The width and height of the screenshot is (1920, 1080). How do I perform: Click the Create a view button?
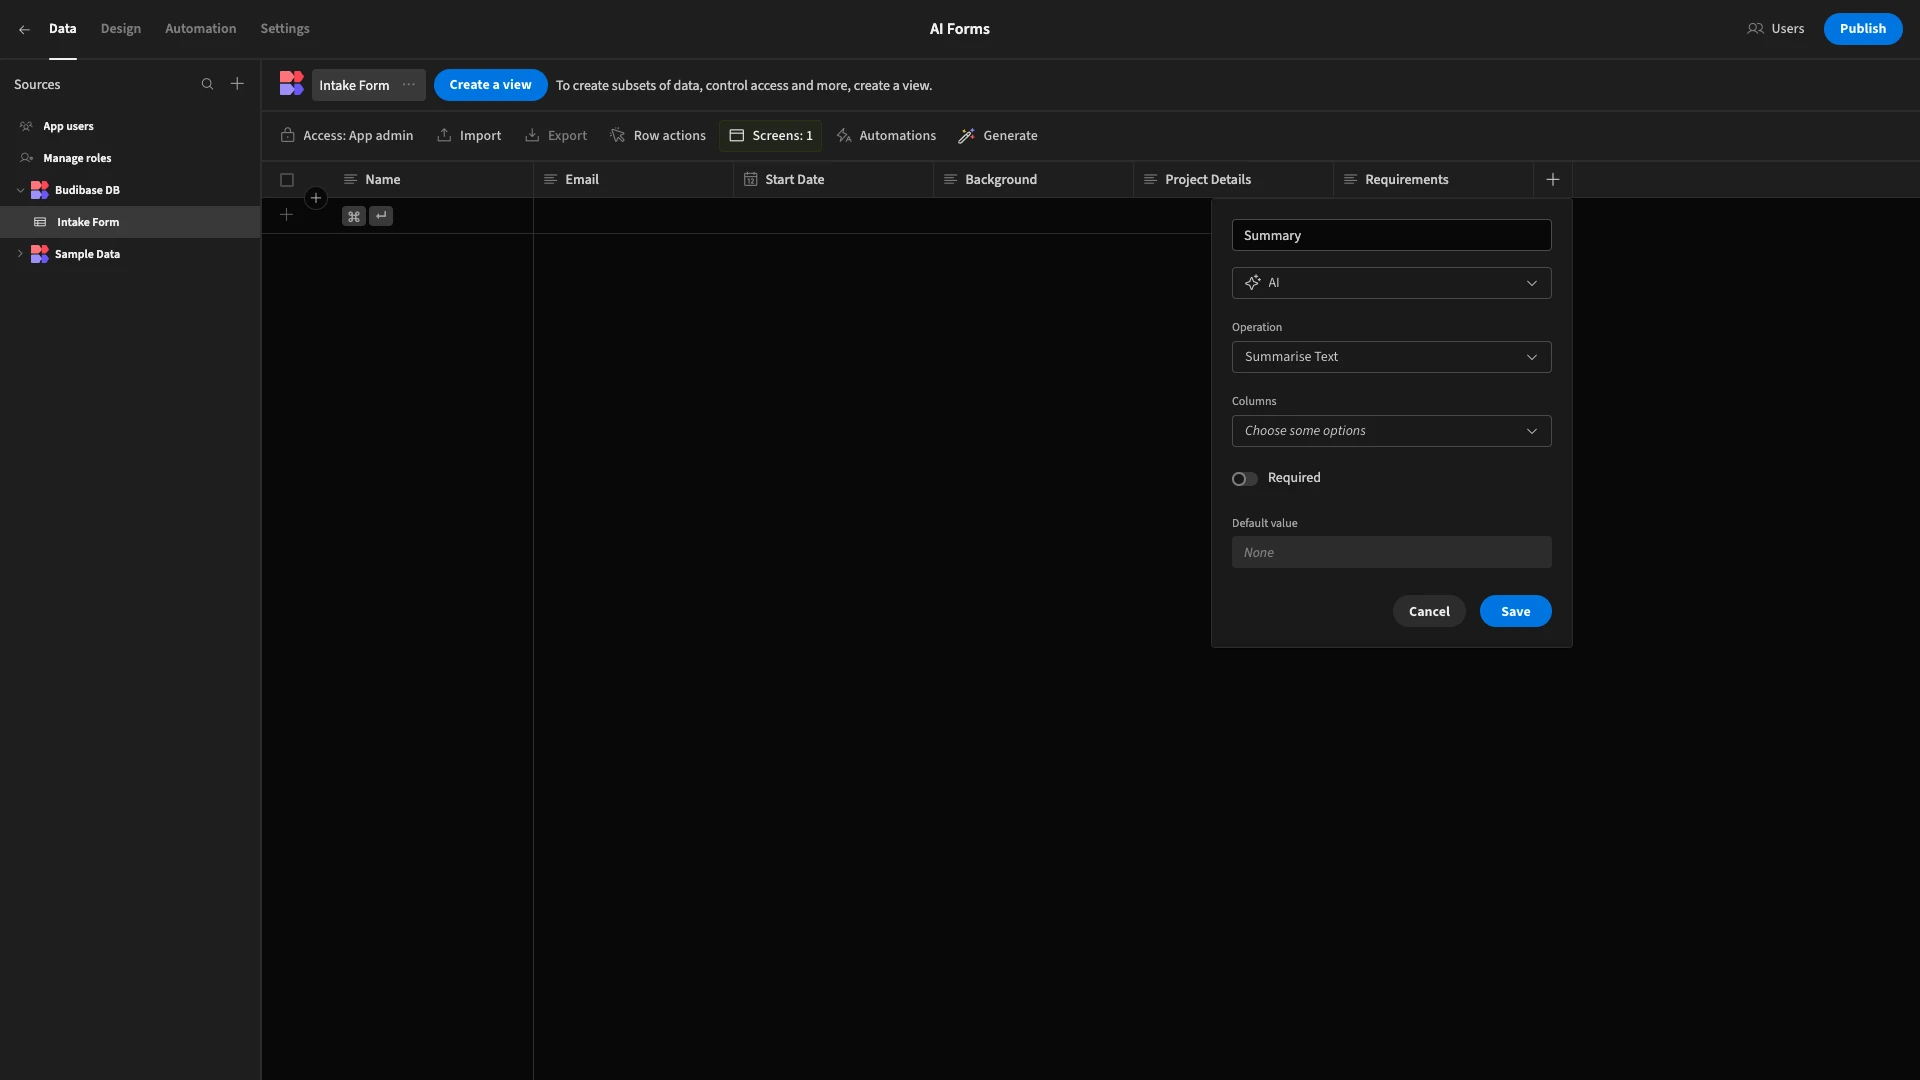(490, 85)
